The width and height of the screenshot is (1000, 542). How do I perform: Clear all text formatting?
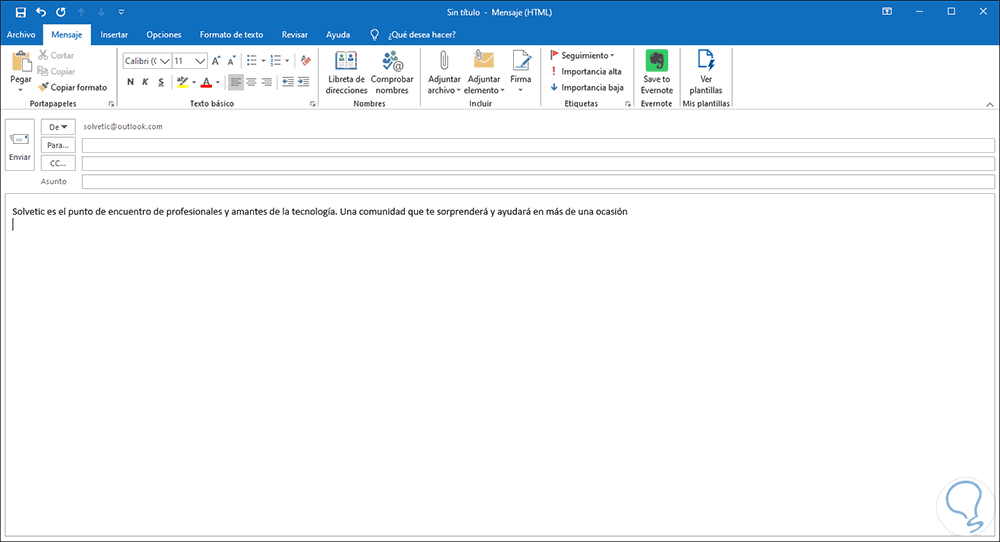(306, 61)
